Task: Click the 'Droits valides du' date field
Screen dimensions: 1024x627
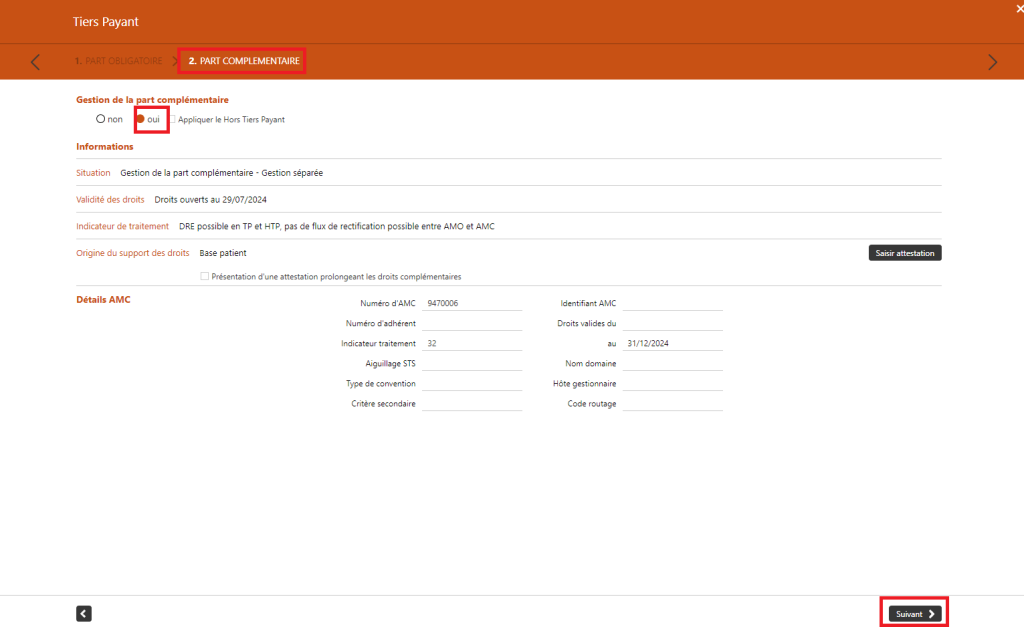Action: tap(672, 323)
